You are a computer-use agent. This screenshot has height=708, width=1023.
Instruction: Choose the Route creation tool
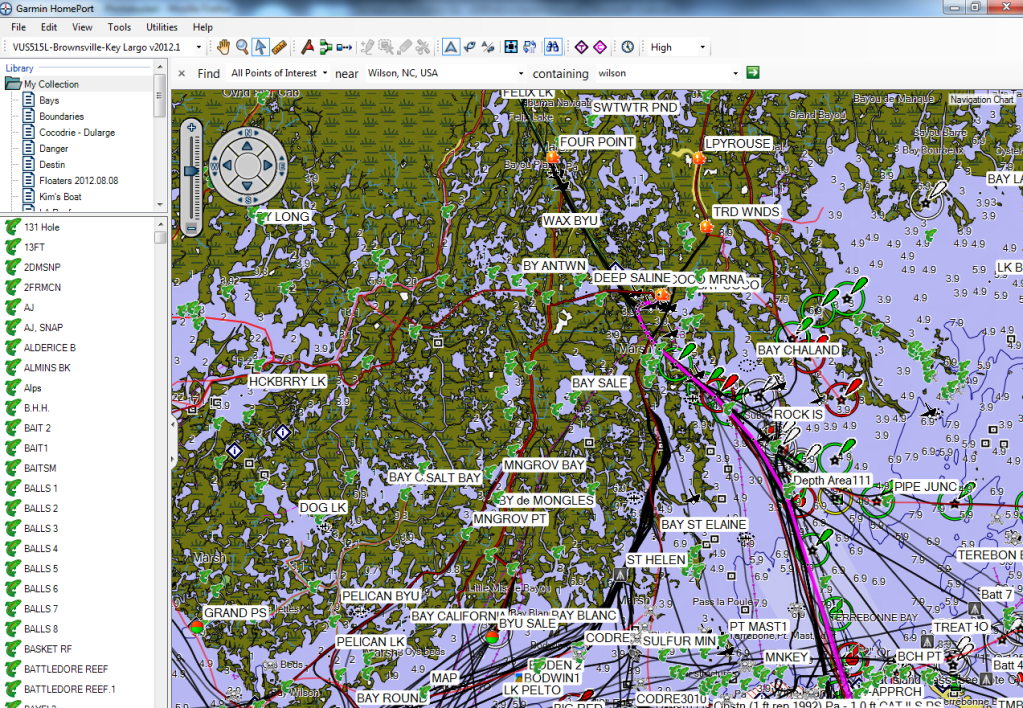326,47
